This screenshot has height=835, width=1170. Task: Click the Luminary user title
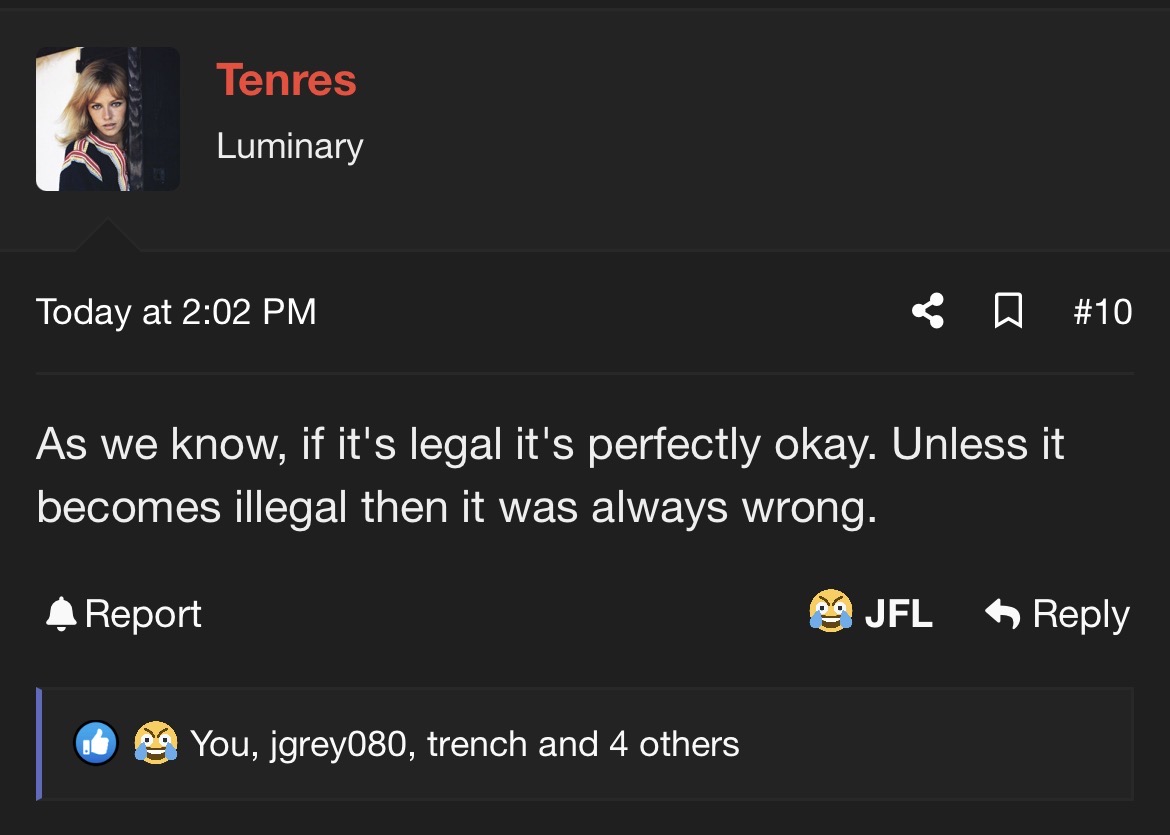[x=290, y=146]
